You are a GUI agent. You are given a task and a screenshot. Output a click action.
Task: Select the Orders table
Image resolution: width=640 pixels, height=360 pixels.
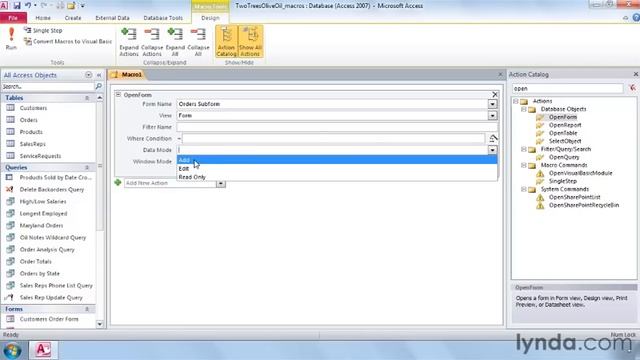[28, 120]
